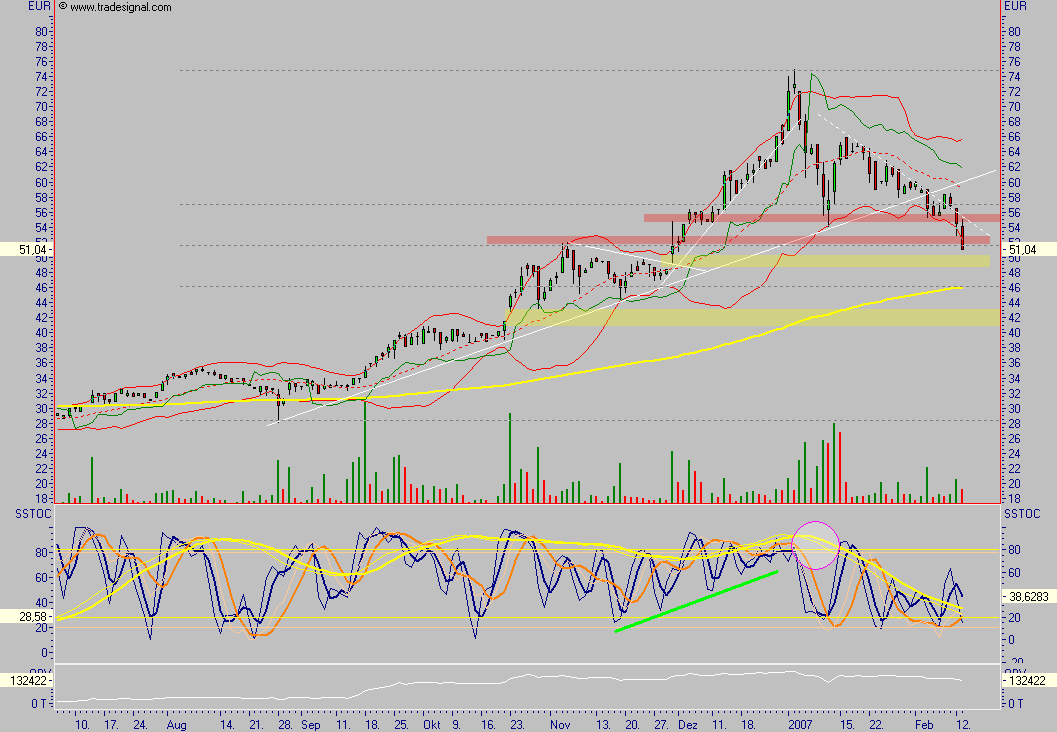
Task: Click the left SSTOC indicator label
Action: pyautogui.click(x=24, y=512)
